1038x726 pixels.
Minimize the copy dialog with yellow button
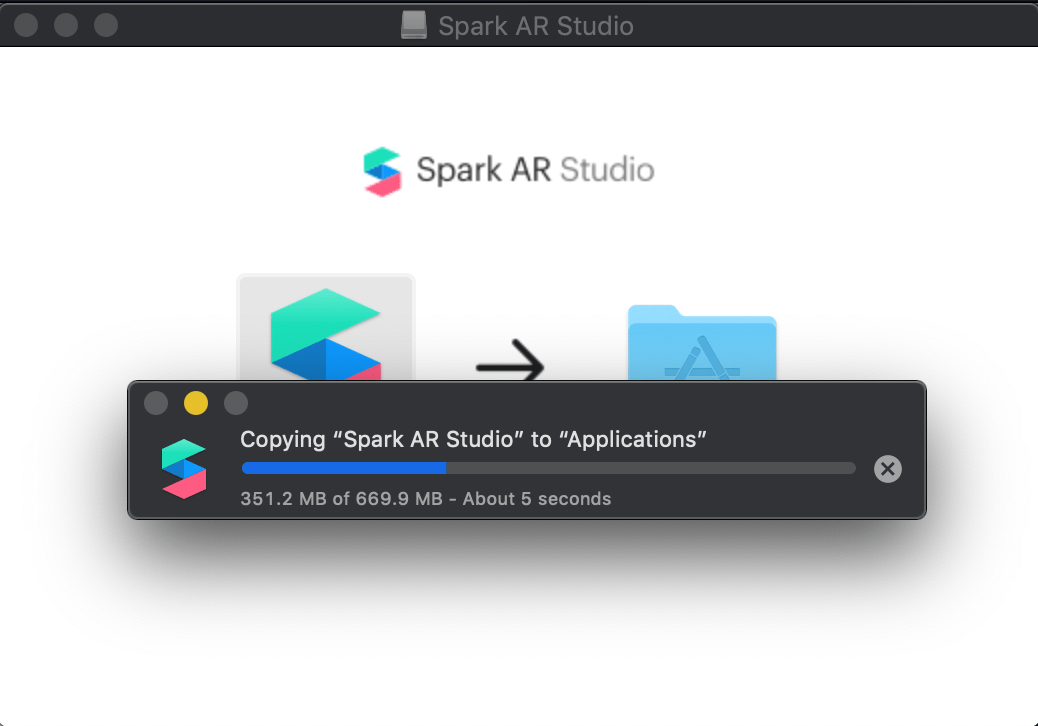[x=196, y=403]
